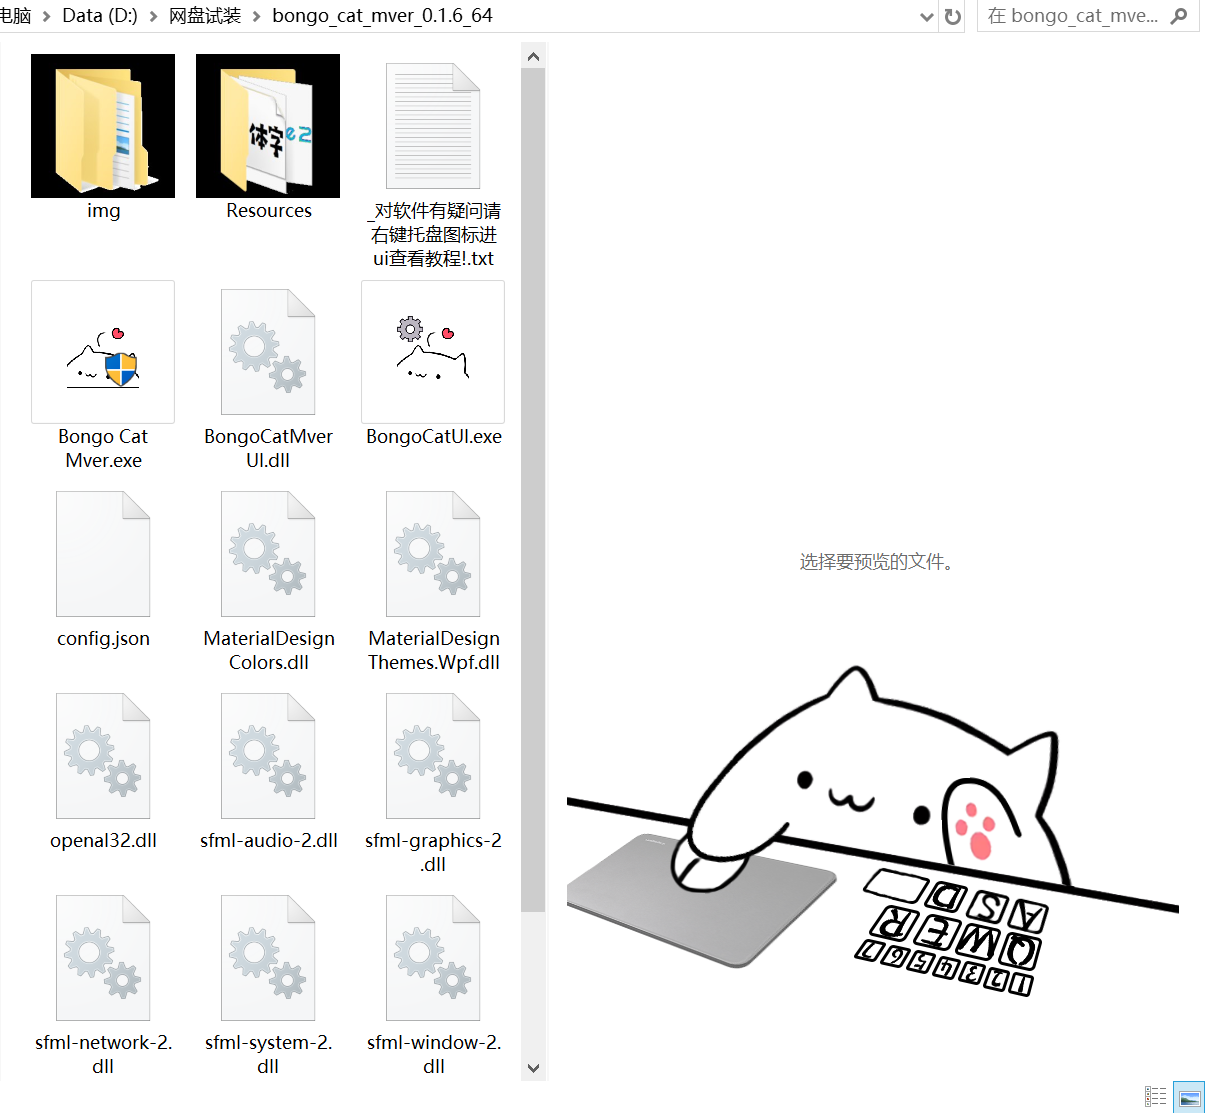Select the sfml-system-2.dll file icon
Screen dimensions: 1206x1113
point(268,958)
